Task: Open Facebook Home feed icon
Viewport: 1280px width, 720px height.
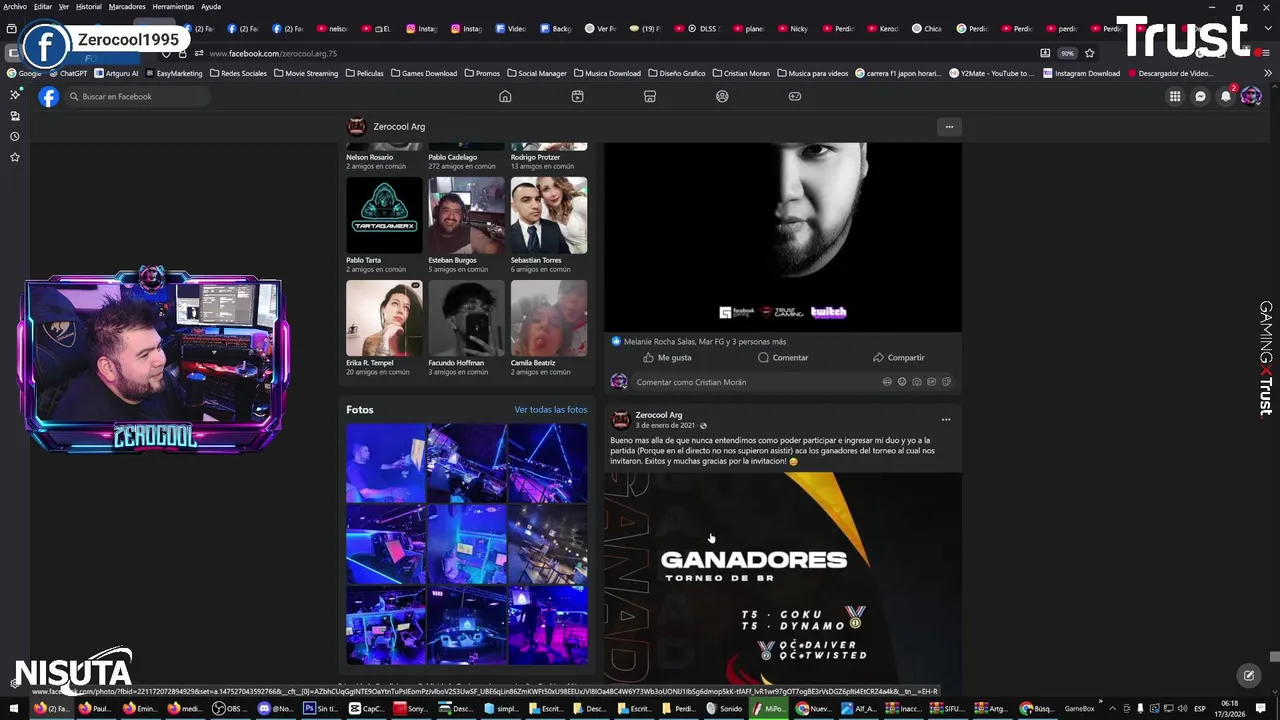Action: 505,96
